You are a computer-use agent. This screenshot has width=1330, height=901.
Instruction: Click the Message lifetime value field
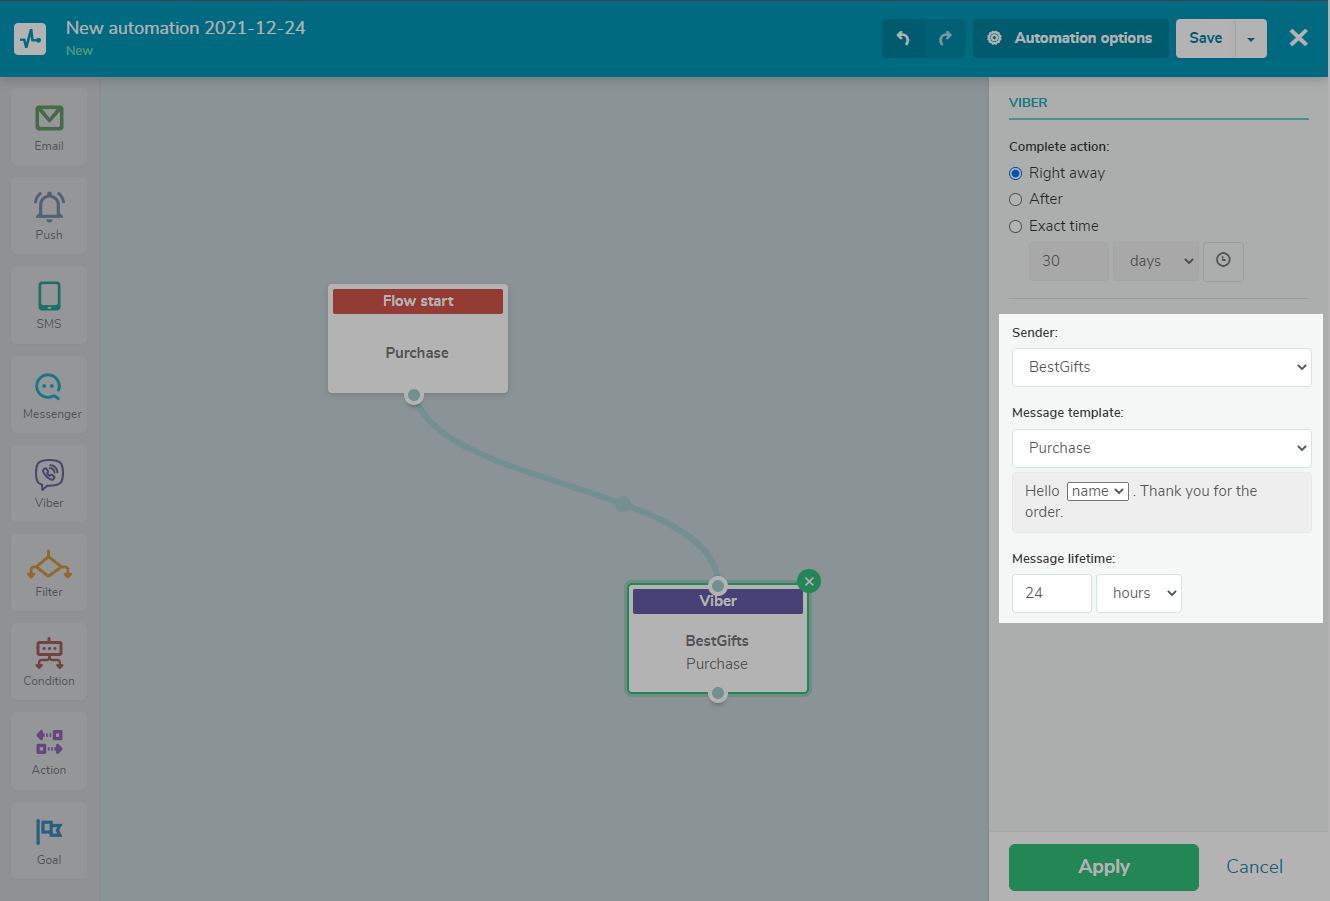click(1051, 593)
